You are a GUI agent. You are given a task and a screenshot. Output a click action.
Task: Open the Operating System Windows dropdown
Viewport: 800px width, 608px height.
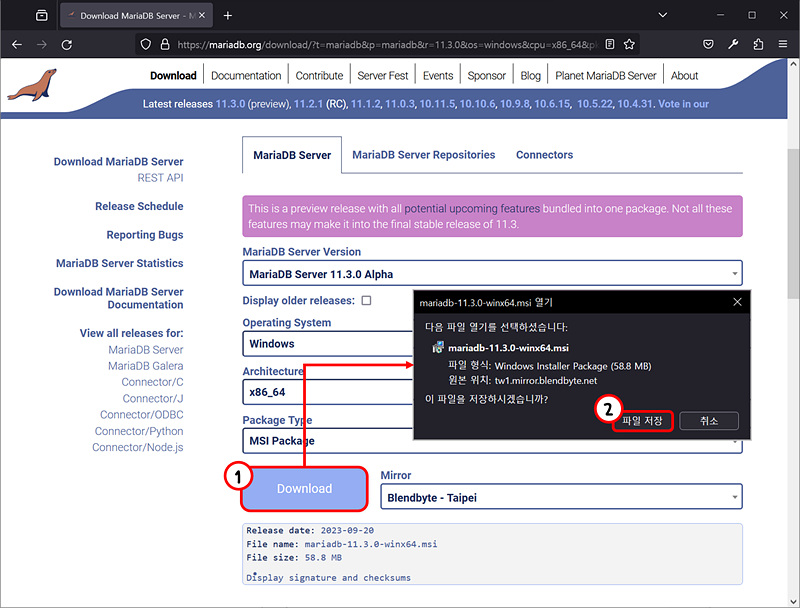coord(328,343)
